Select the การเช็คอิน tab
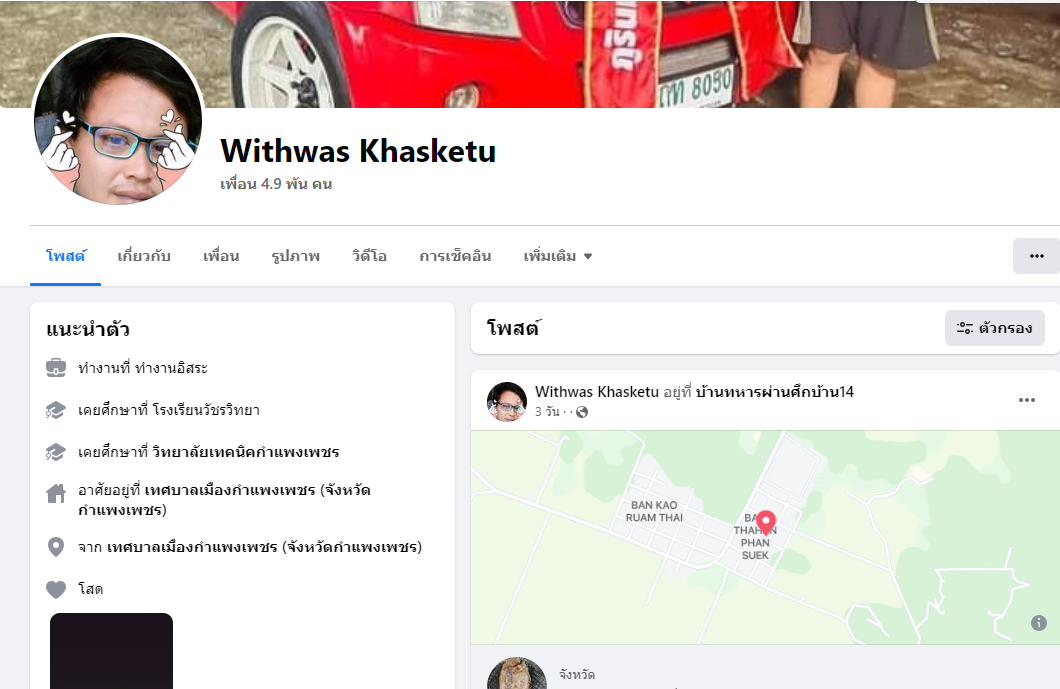This screenshot has width=1060, height=689. [455, 256]
